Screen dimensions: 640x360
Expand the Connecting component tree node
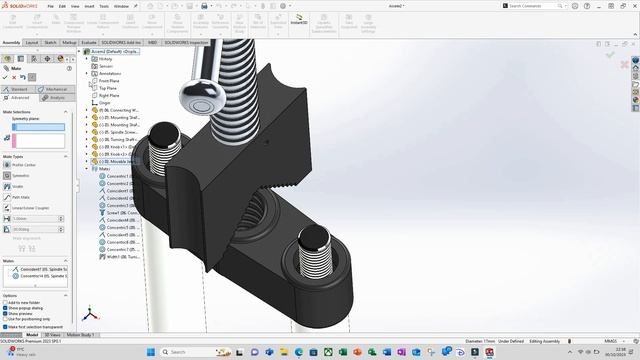tap(87, 110)
